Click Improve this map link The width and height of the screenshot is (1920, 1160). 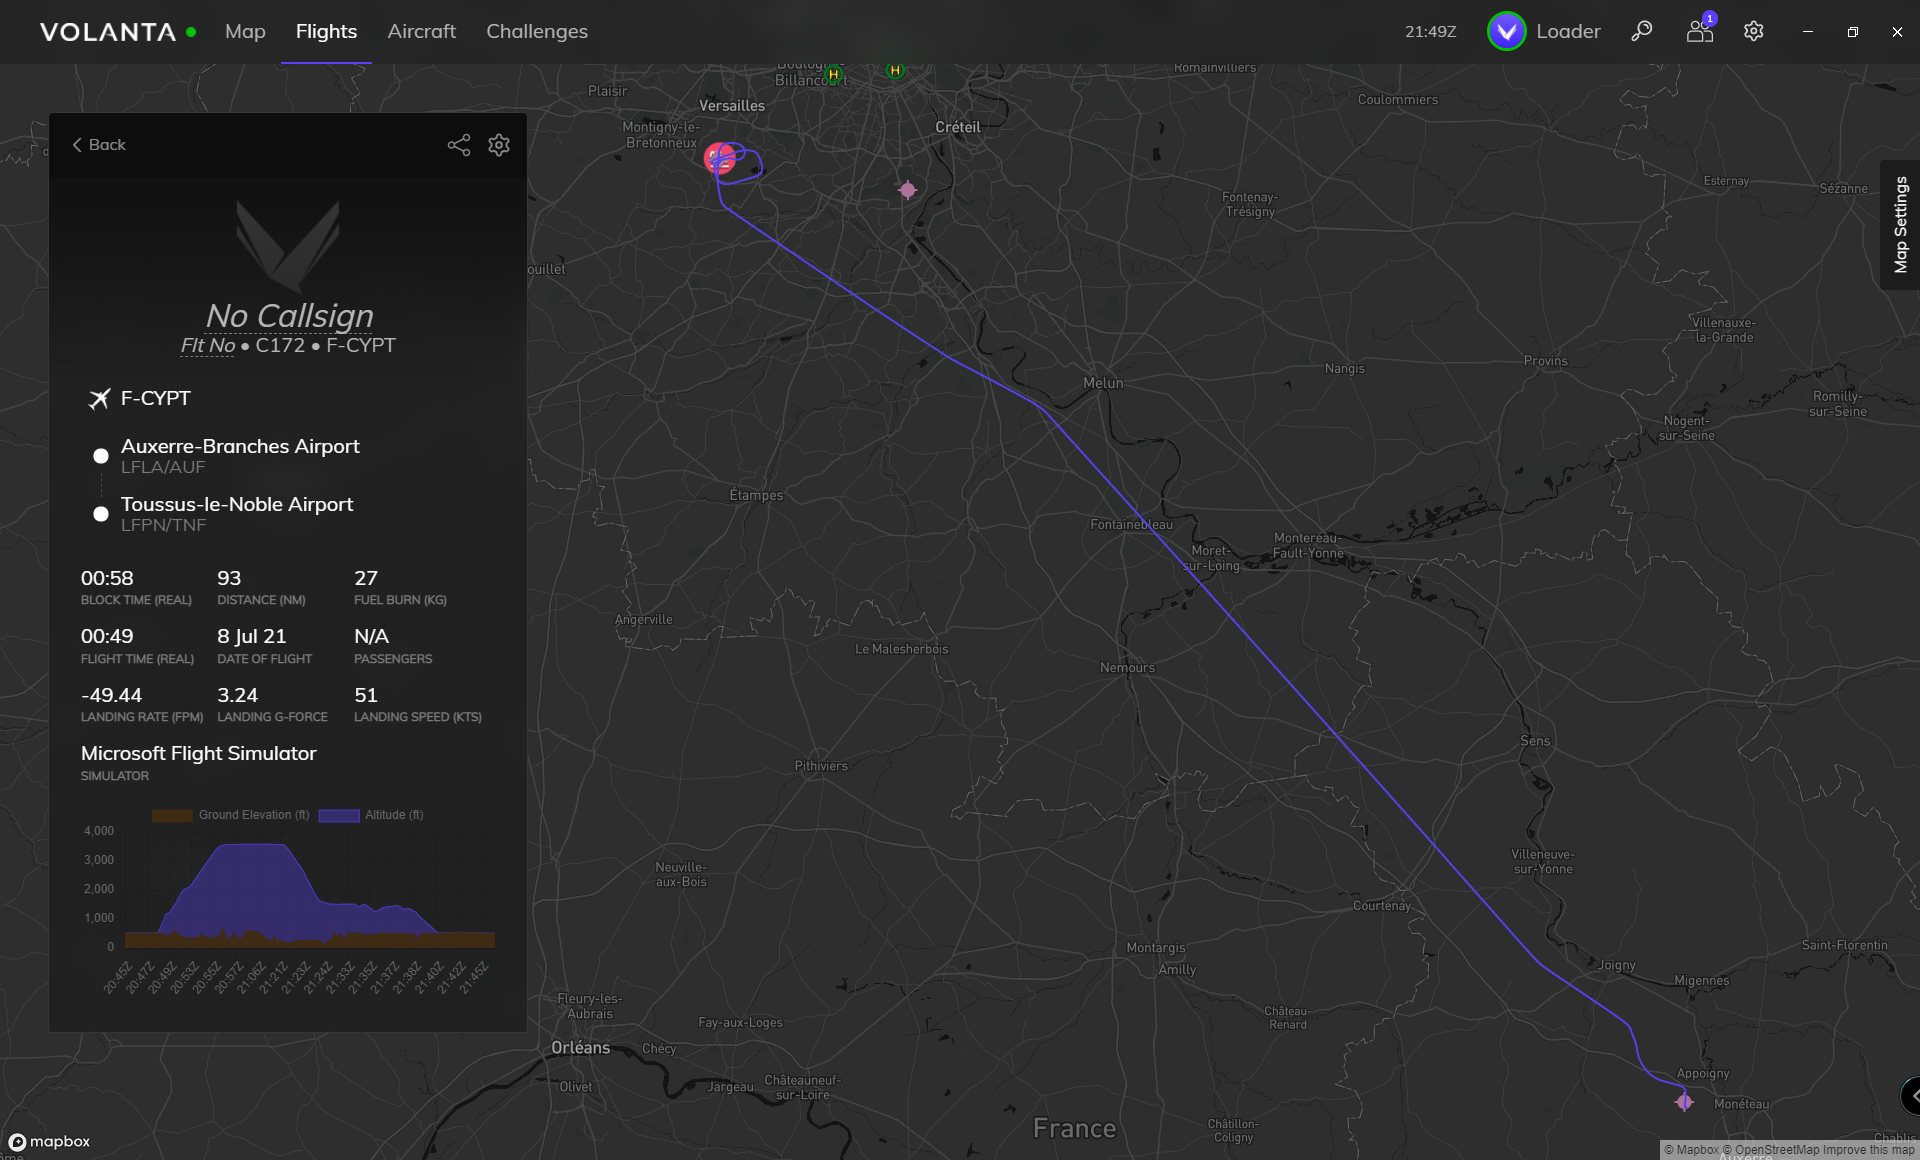click(x=1868, y=1150)
